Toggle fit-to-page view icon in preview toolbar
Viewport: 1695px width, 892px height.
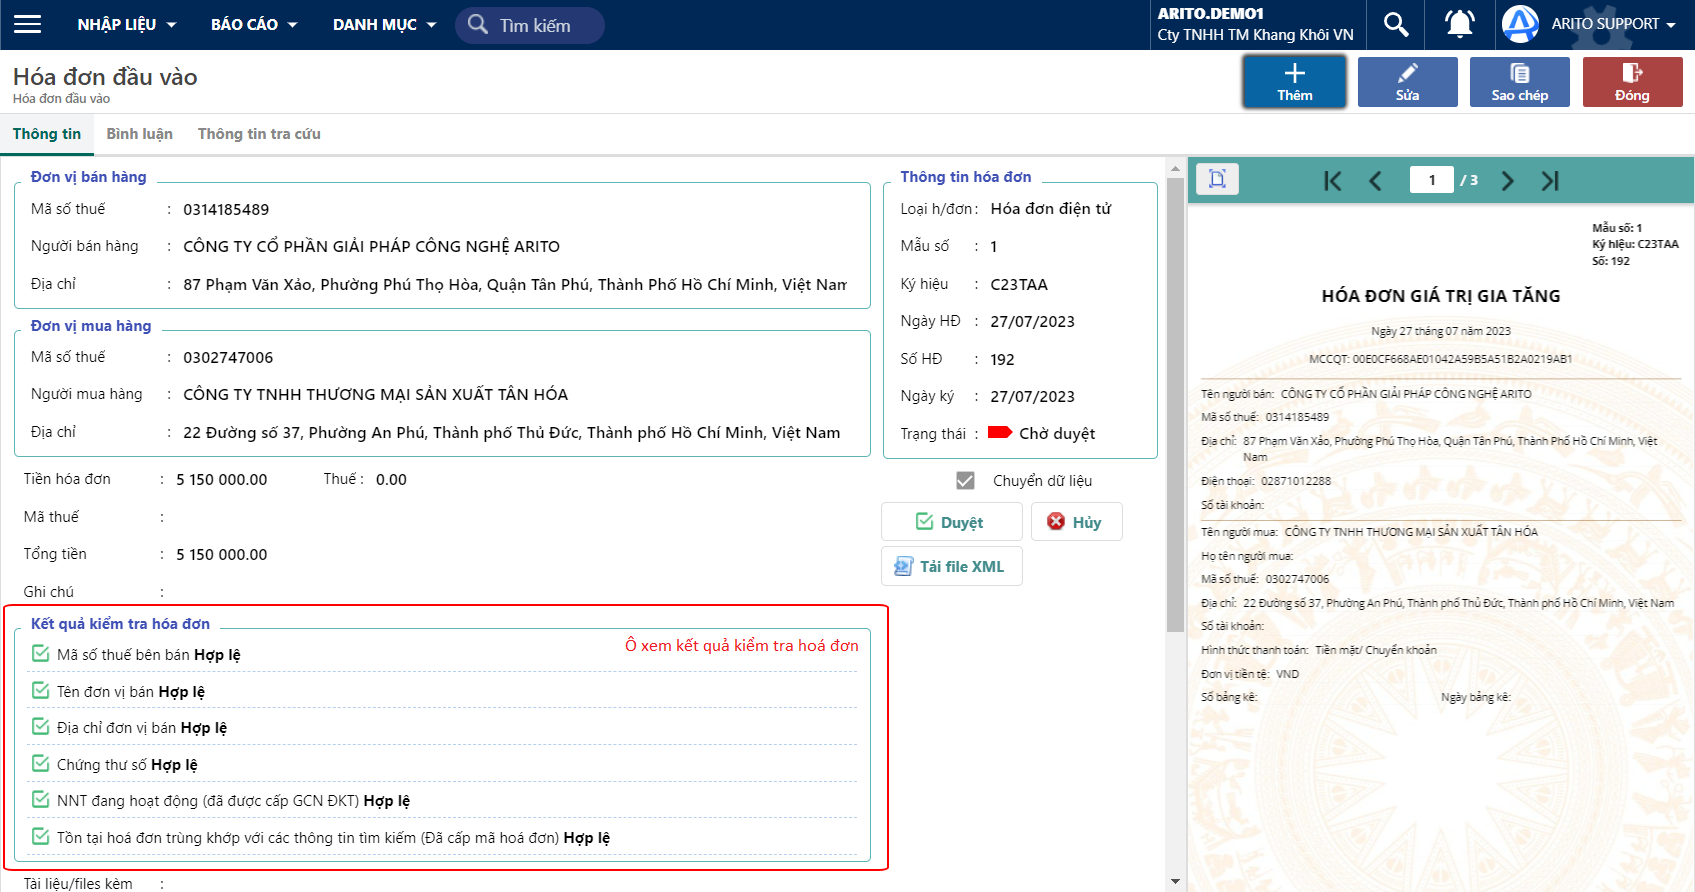coord(1217,179)
